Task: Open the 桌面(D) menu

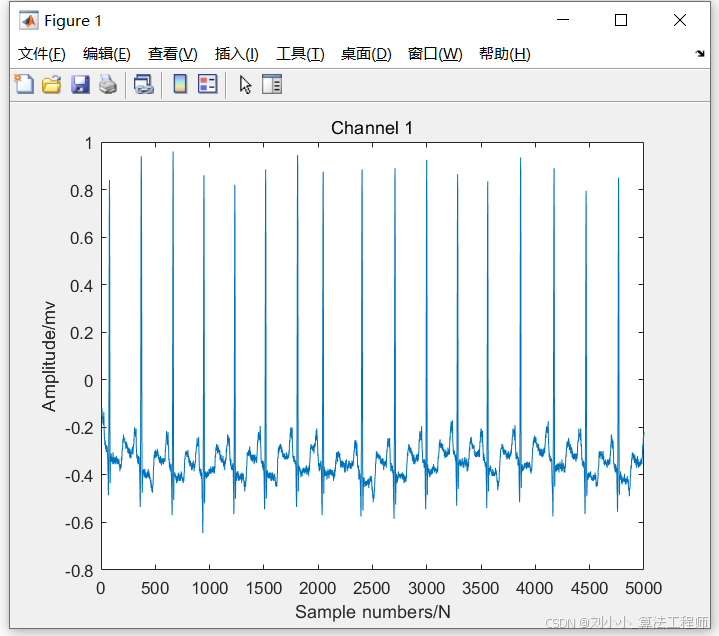Action: click(x=366, y=54)
